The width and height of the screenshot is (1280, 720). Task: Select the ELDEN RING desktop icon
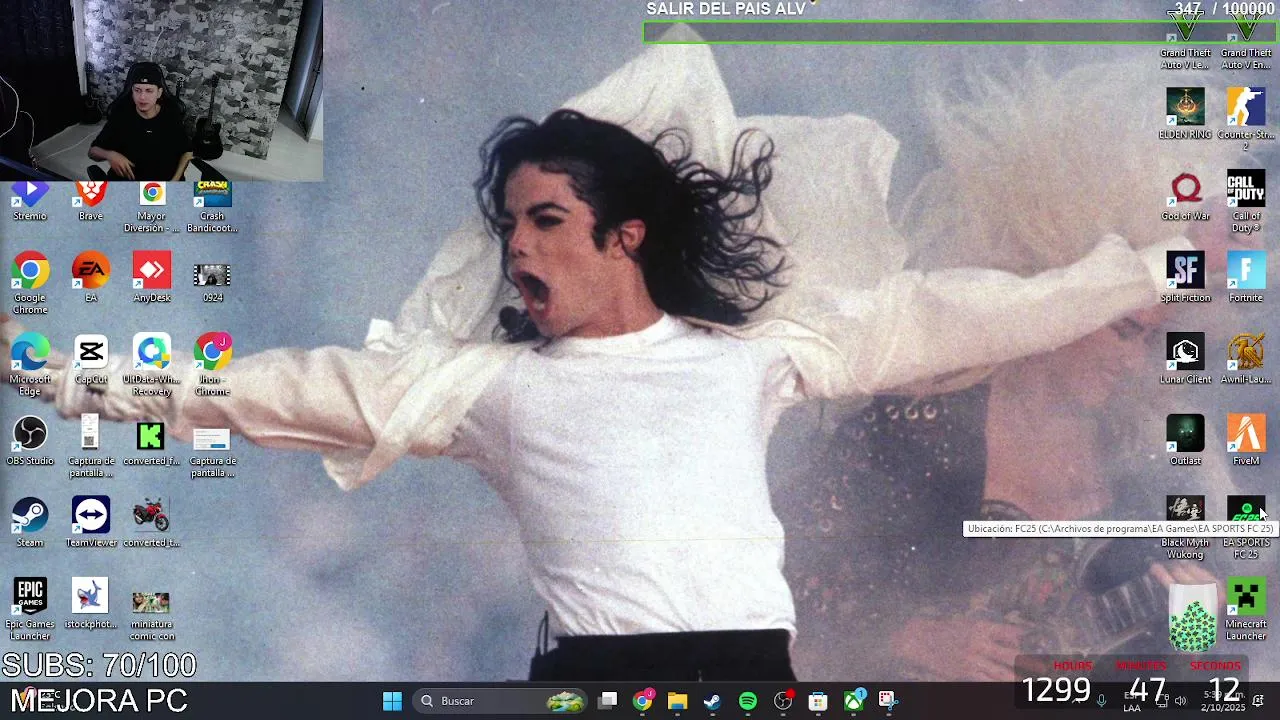pos(1186,114)
